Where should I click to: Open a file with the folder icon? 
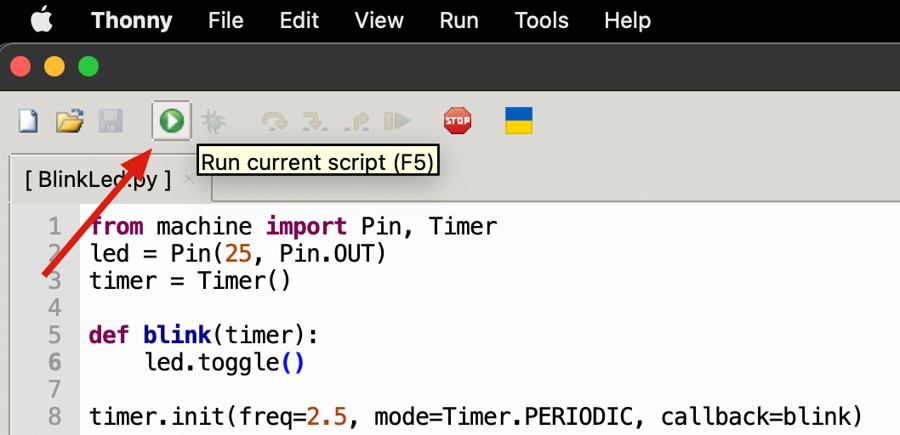69,122
